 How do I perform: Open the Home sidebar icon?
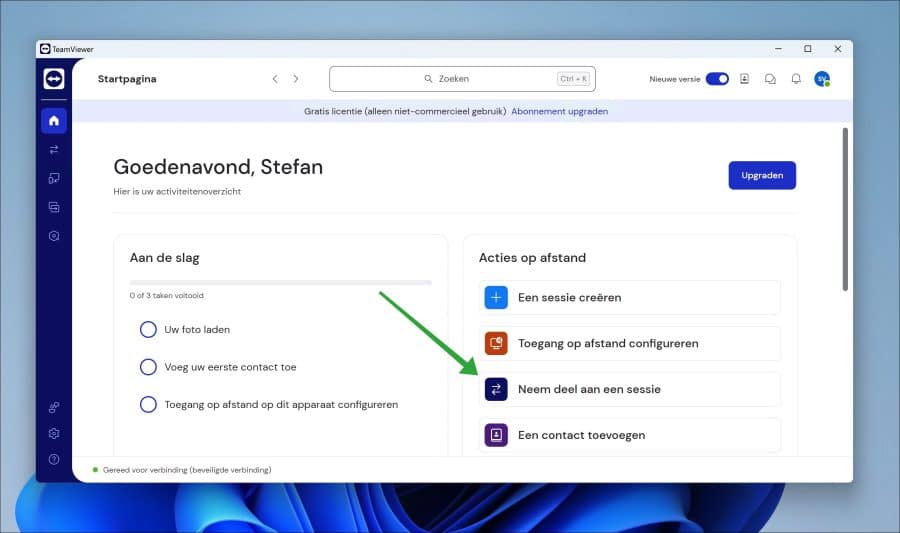pyautogui.click(x=54, y=120)
